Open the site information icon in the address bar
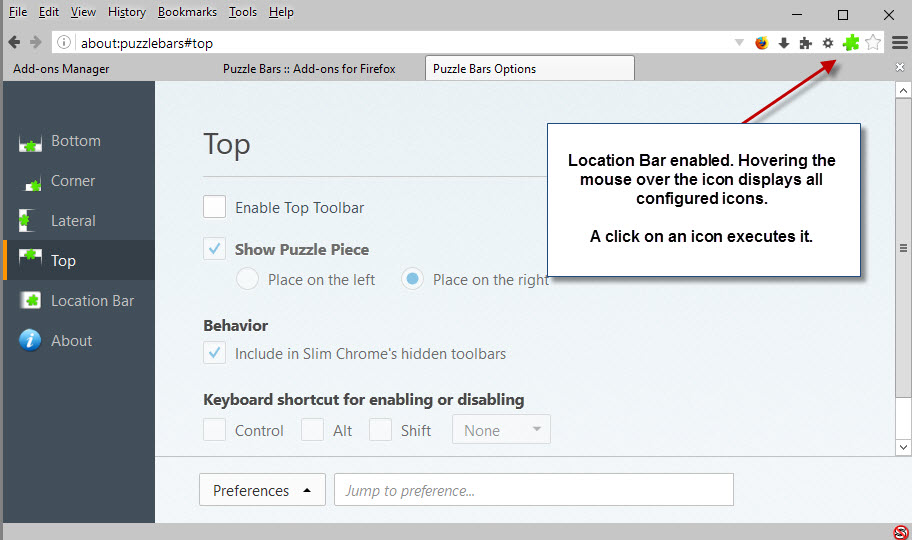 (x=64, y=42)
